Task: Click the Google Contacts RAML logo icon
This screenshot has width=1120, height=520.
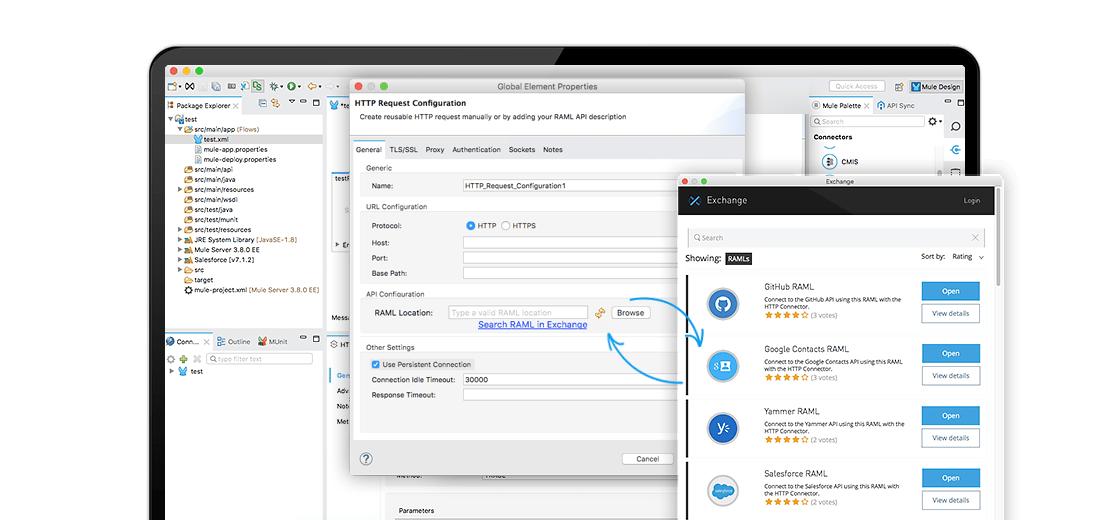Action: click(x=722, y=366)
